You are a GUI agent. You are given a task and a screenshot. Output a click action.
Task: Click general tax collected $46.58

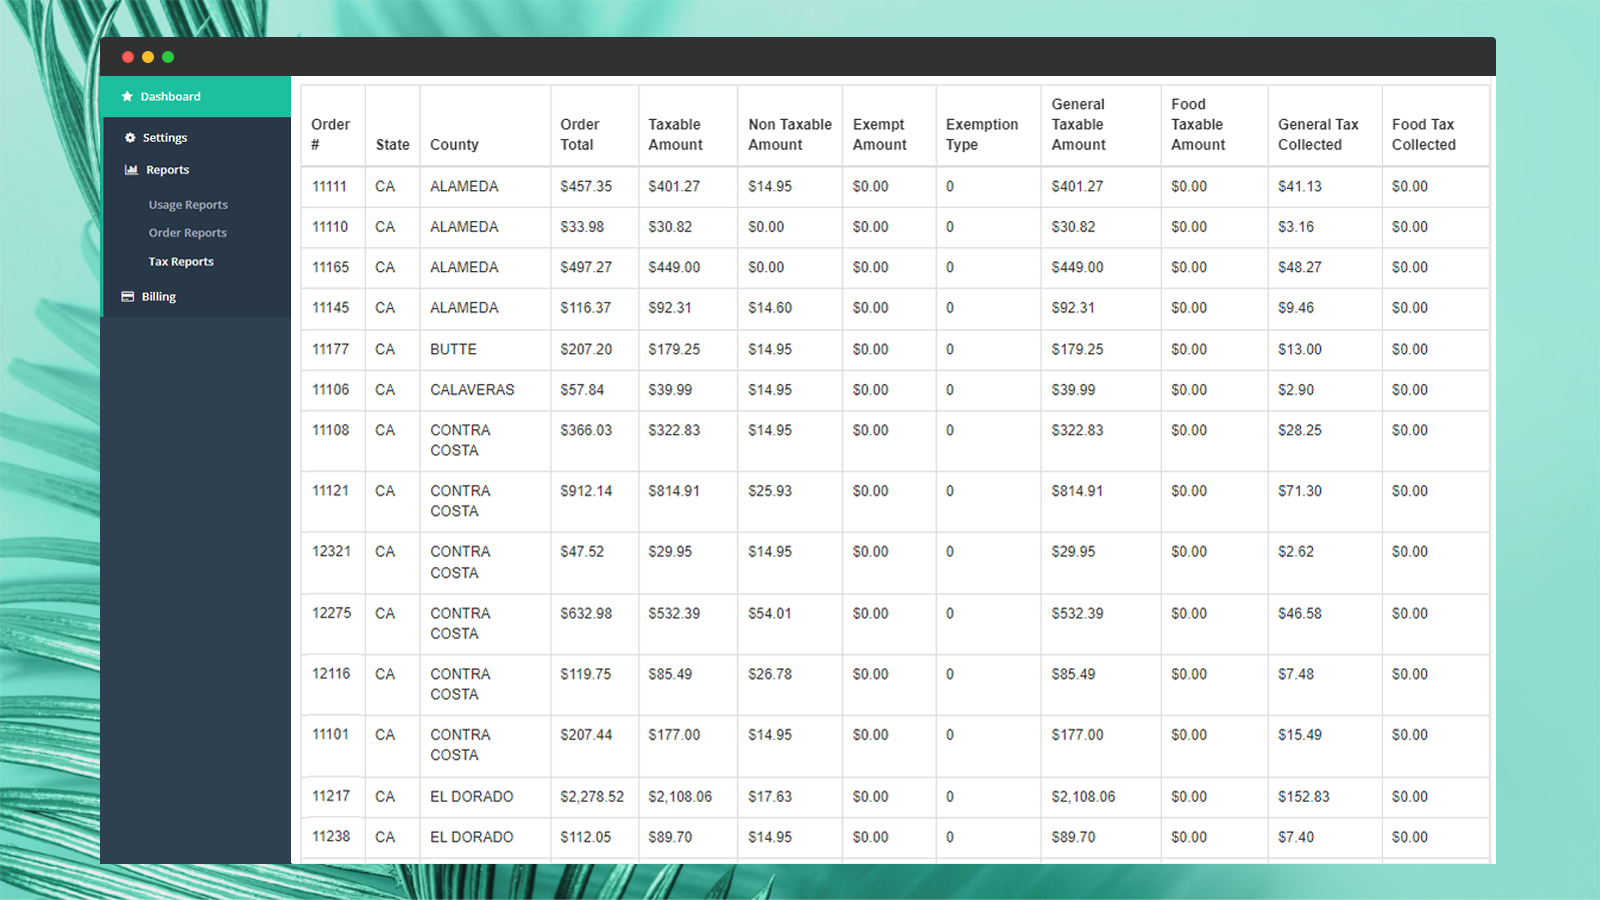coord(1300,613)
